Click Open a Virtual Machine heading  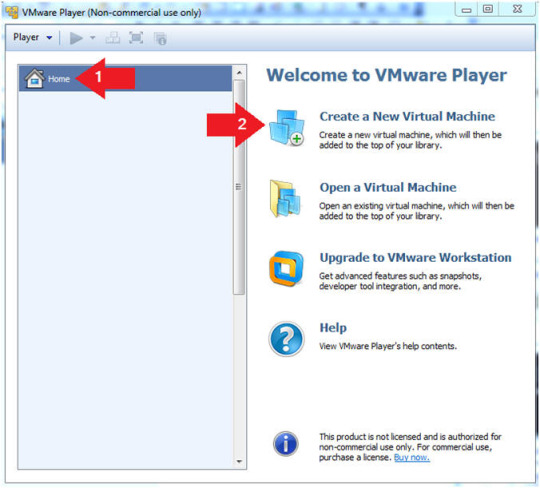(x=388, y=187)
